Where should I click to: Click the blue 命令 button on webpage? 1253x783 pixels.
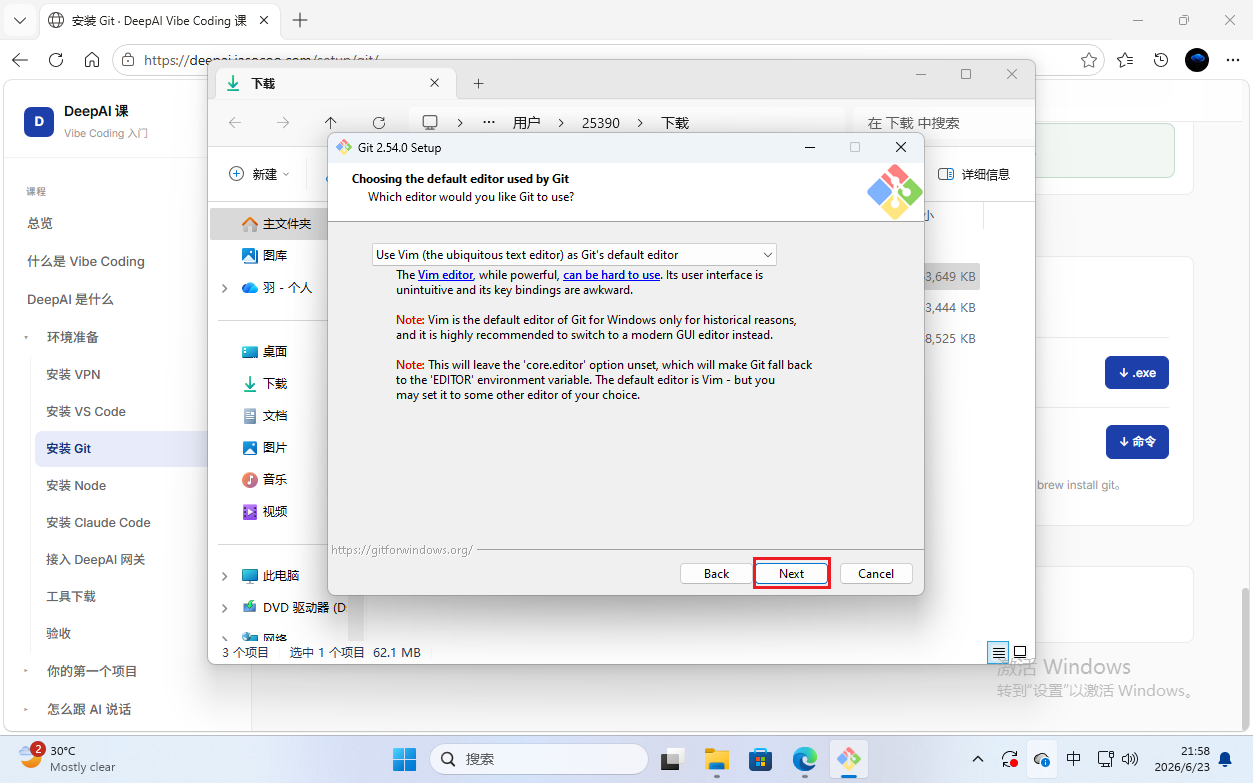pos(1137,442)
